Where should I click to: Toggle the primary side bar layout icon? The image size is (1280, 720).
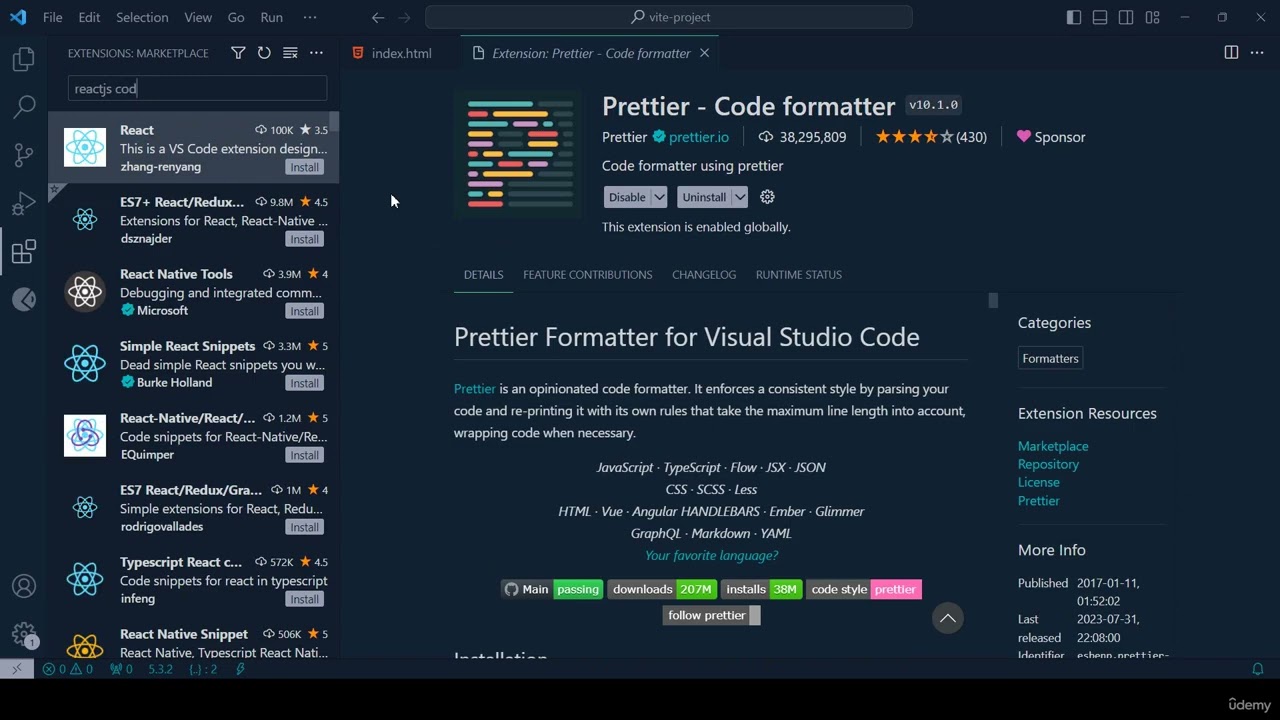[1074, 17]
